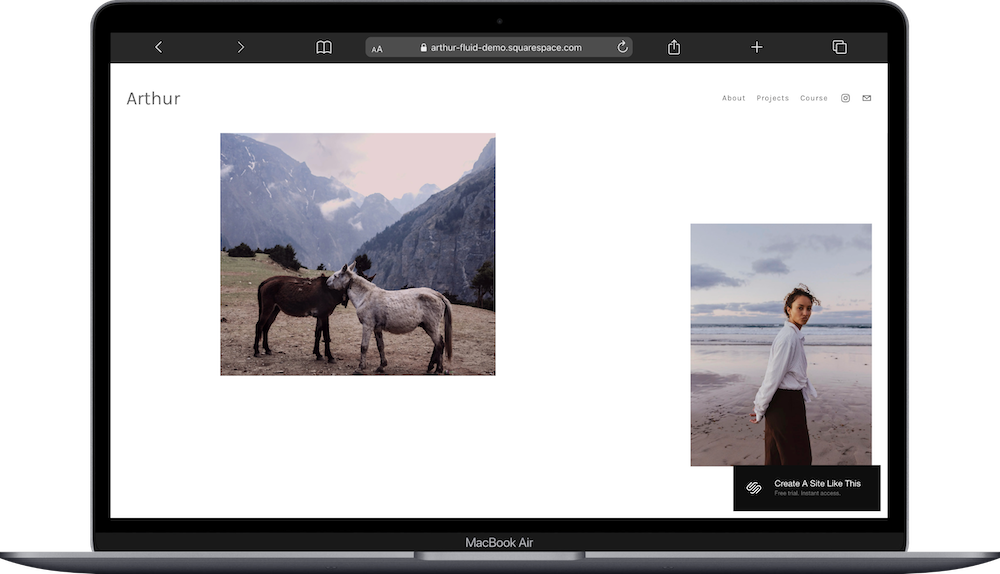Open the bookmarks book icon
The width and height of the screenshot is (1000, 574).
point(324,47)
